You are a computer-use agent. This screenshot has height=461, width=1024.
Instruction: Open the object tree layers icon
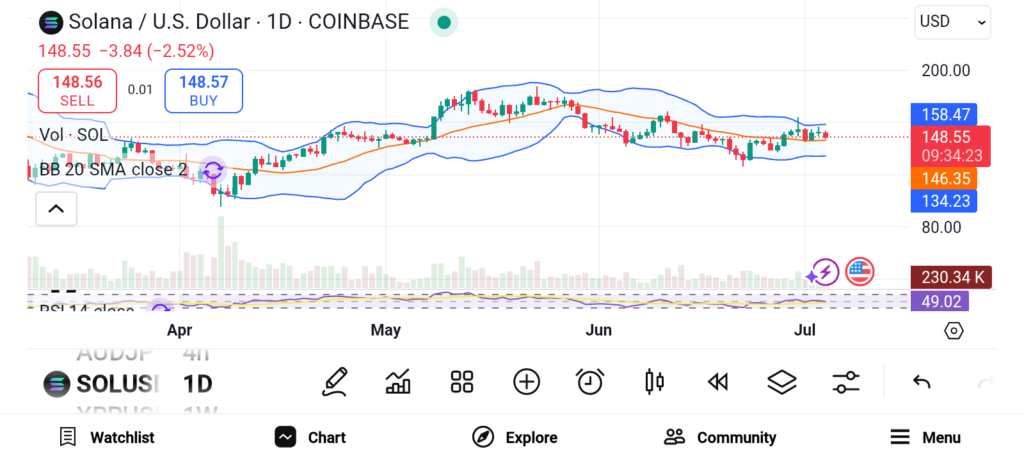[x=781, y=381]
